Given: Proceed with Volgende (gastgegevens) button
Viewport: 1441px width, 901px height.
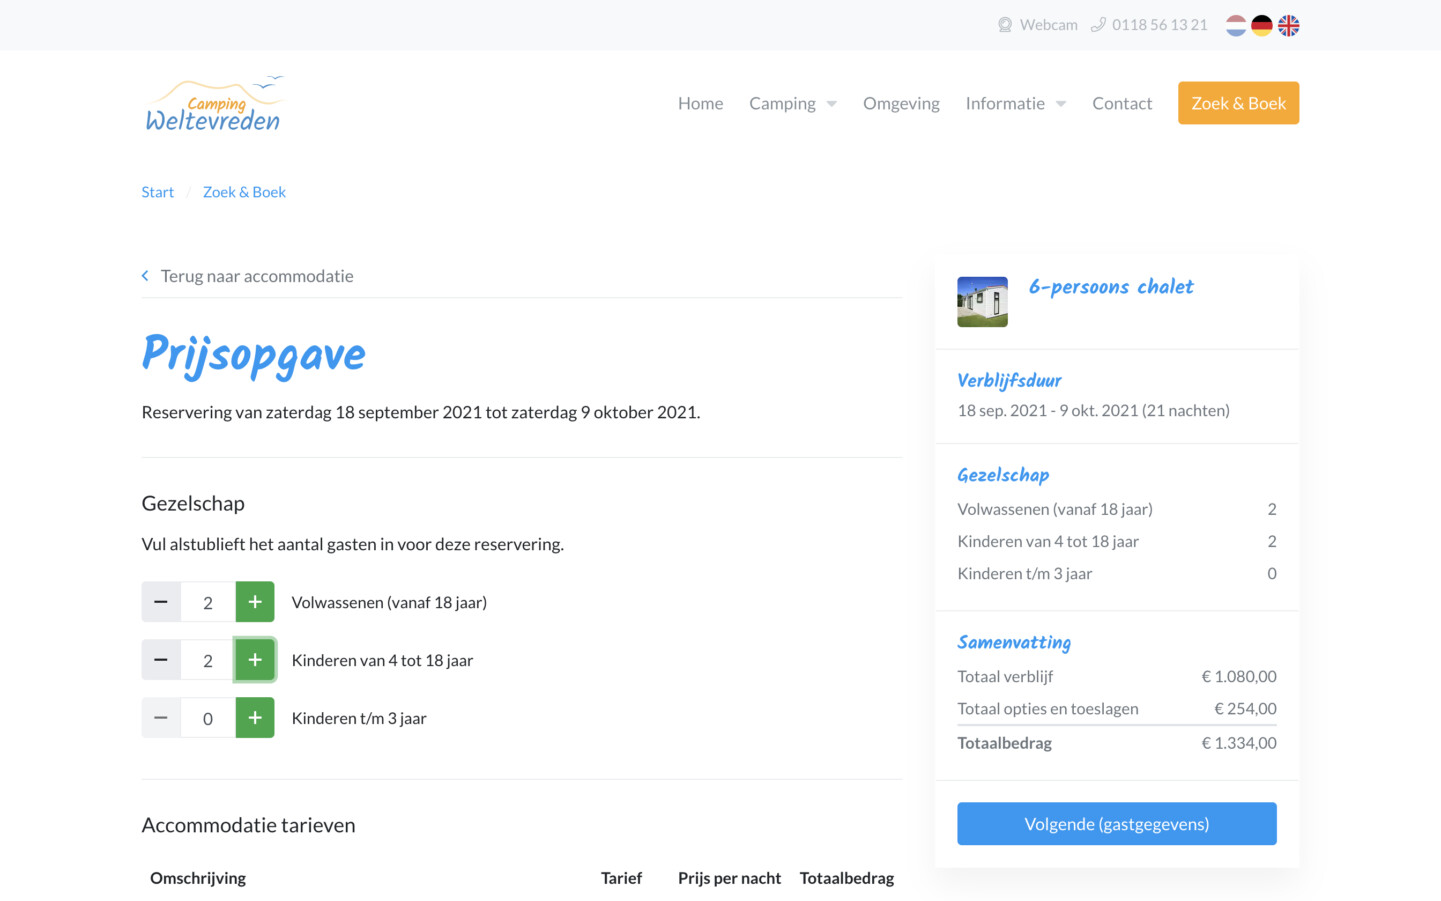Looking at the screenshot, I should [1116, 824].
